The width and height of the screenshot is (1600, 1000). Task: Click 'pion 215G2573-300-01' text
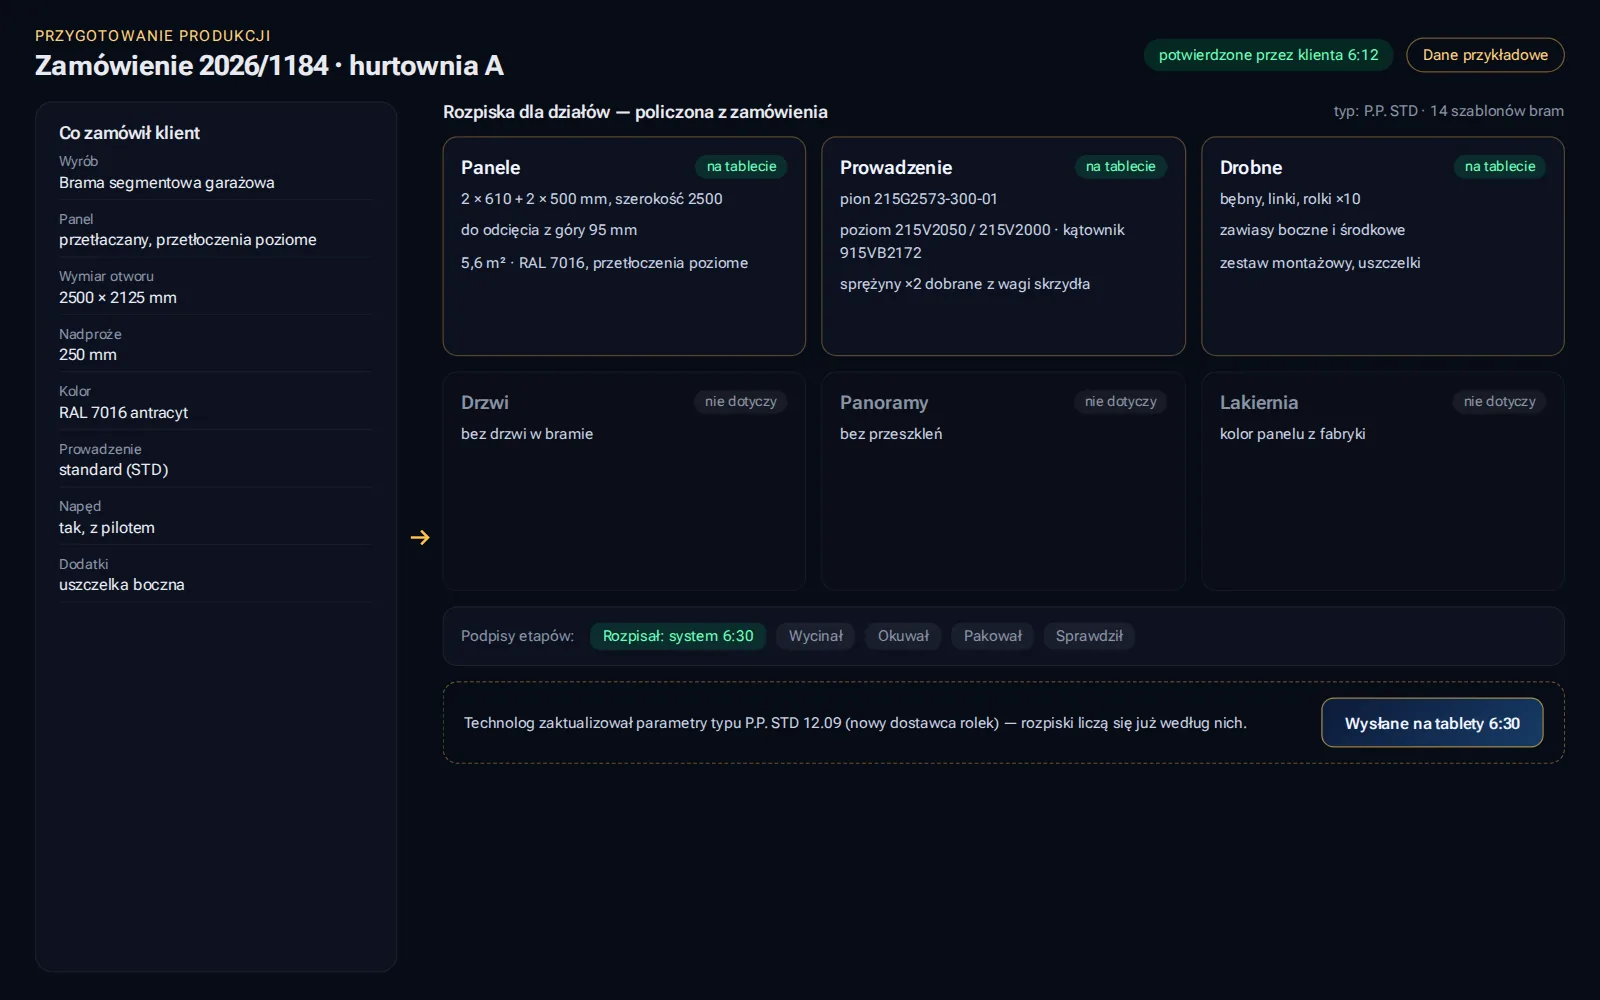click(919, 199)
